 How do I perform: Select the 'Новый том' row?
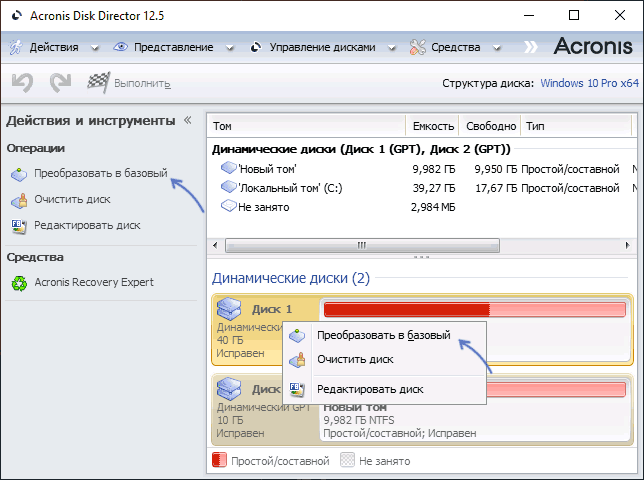pos(422,169)
